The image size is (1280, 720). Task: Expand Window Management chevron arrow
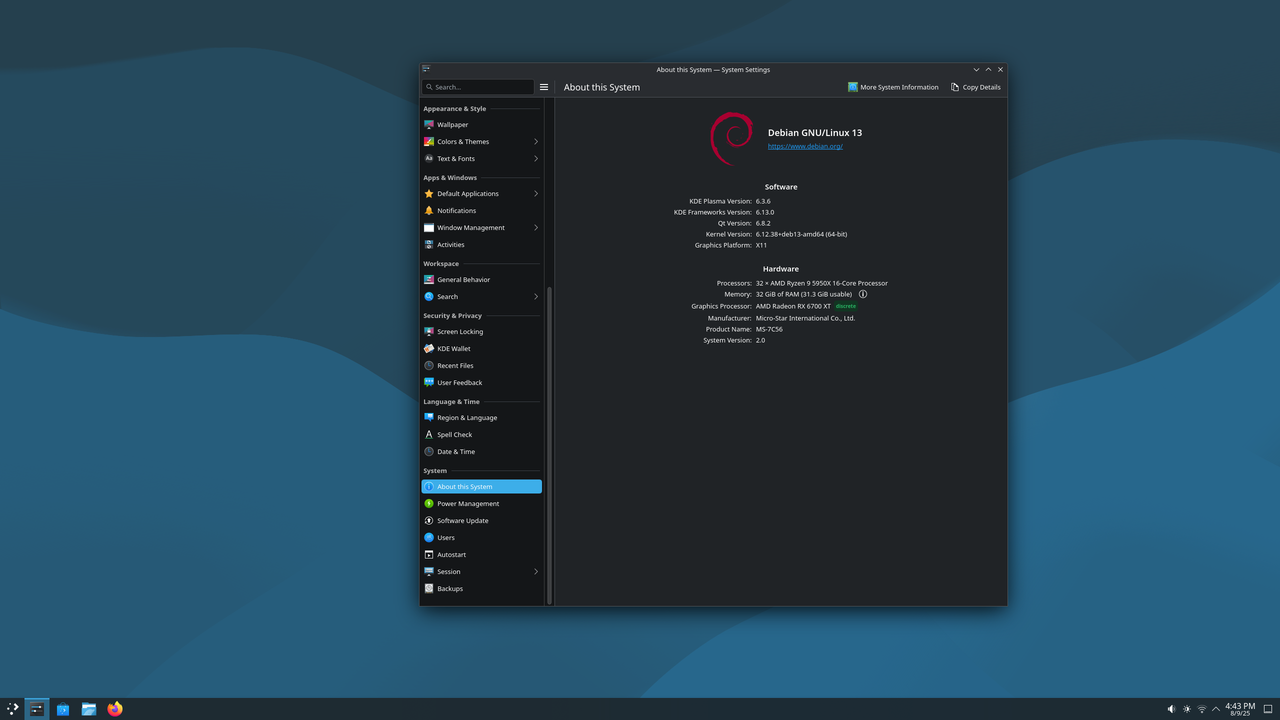point(536,228)
